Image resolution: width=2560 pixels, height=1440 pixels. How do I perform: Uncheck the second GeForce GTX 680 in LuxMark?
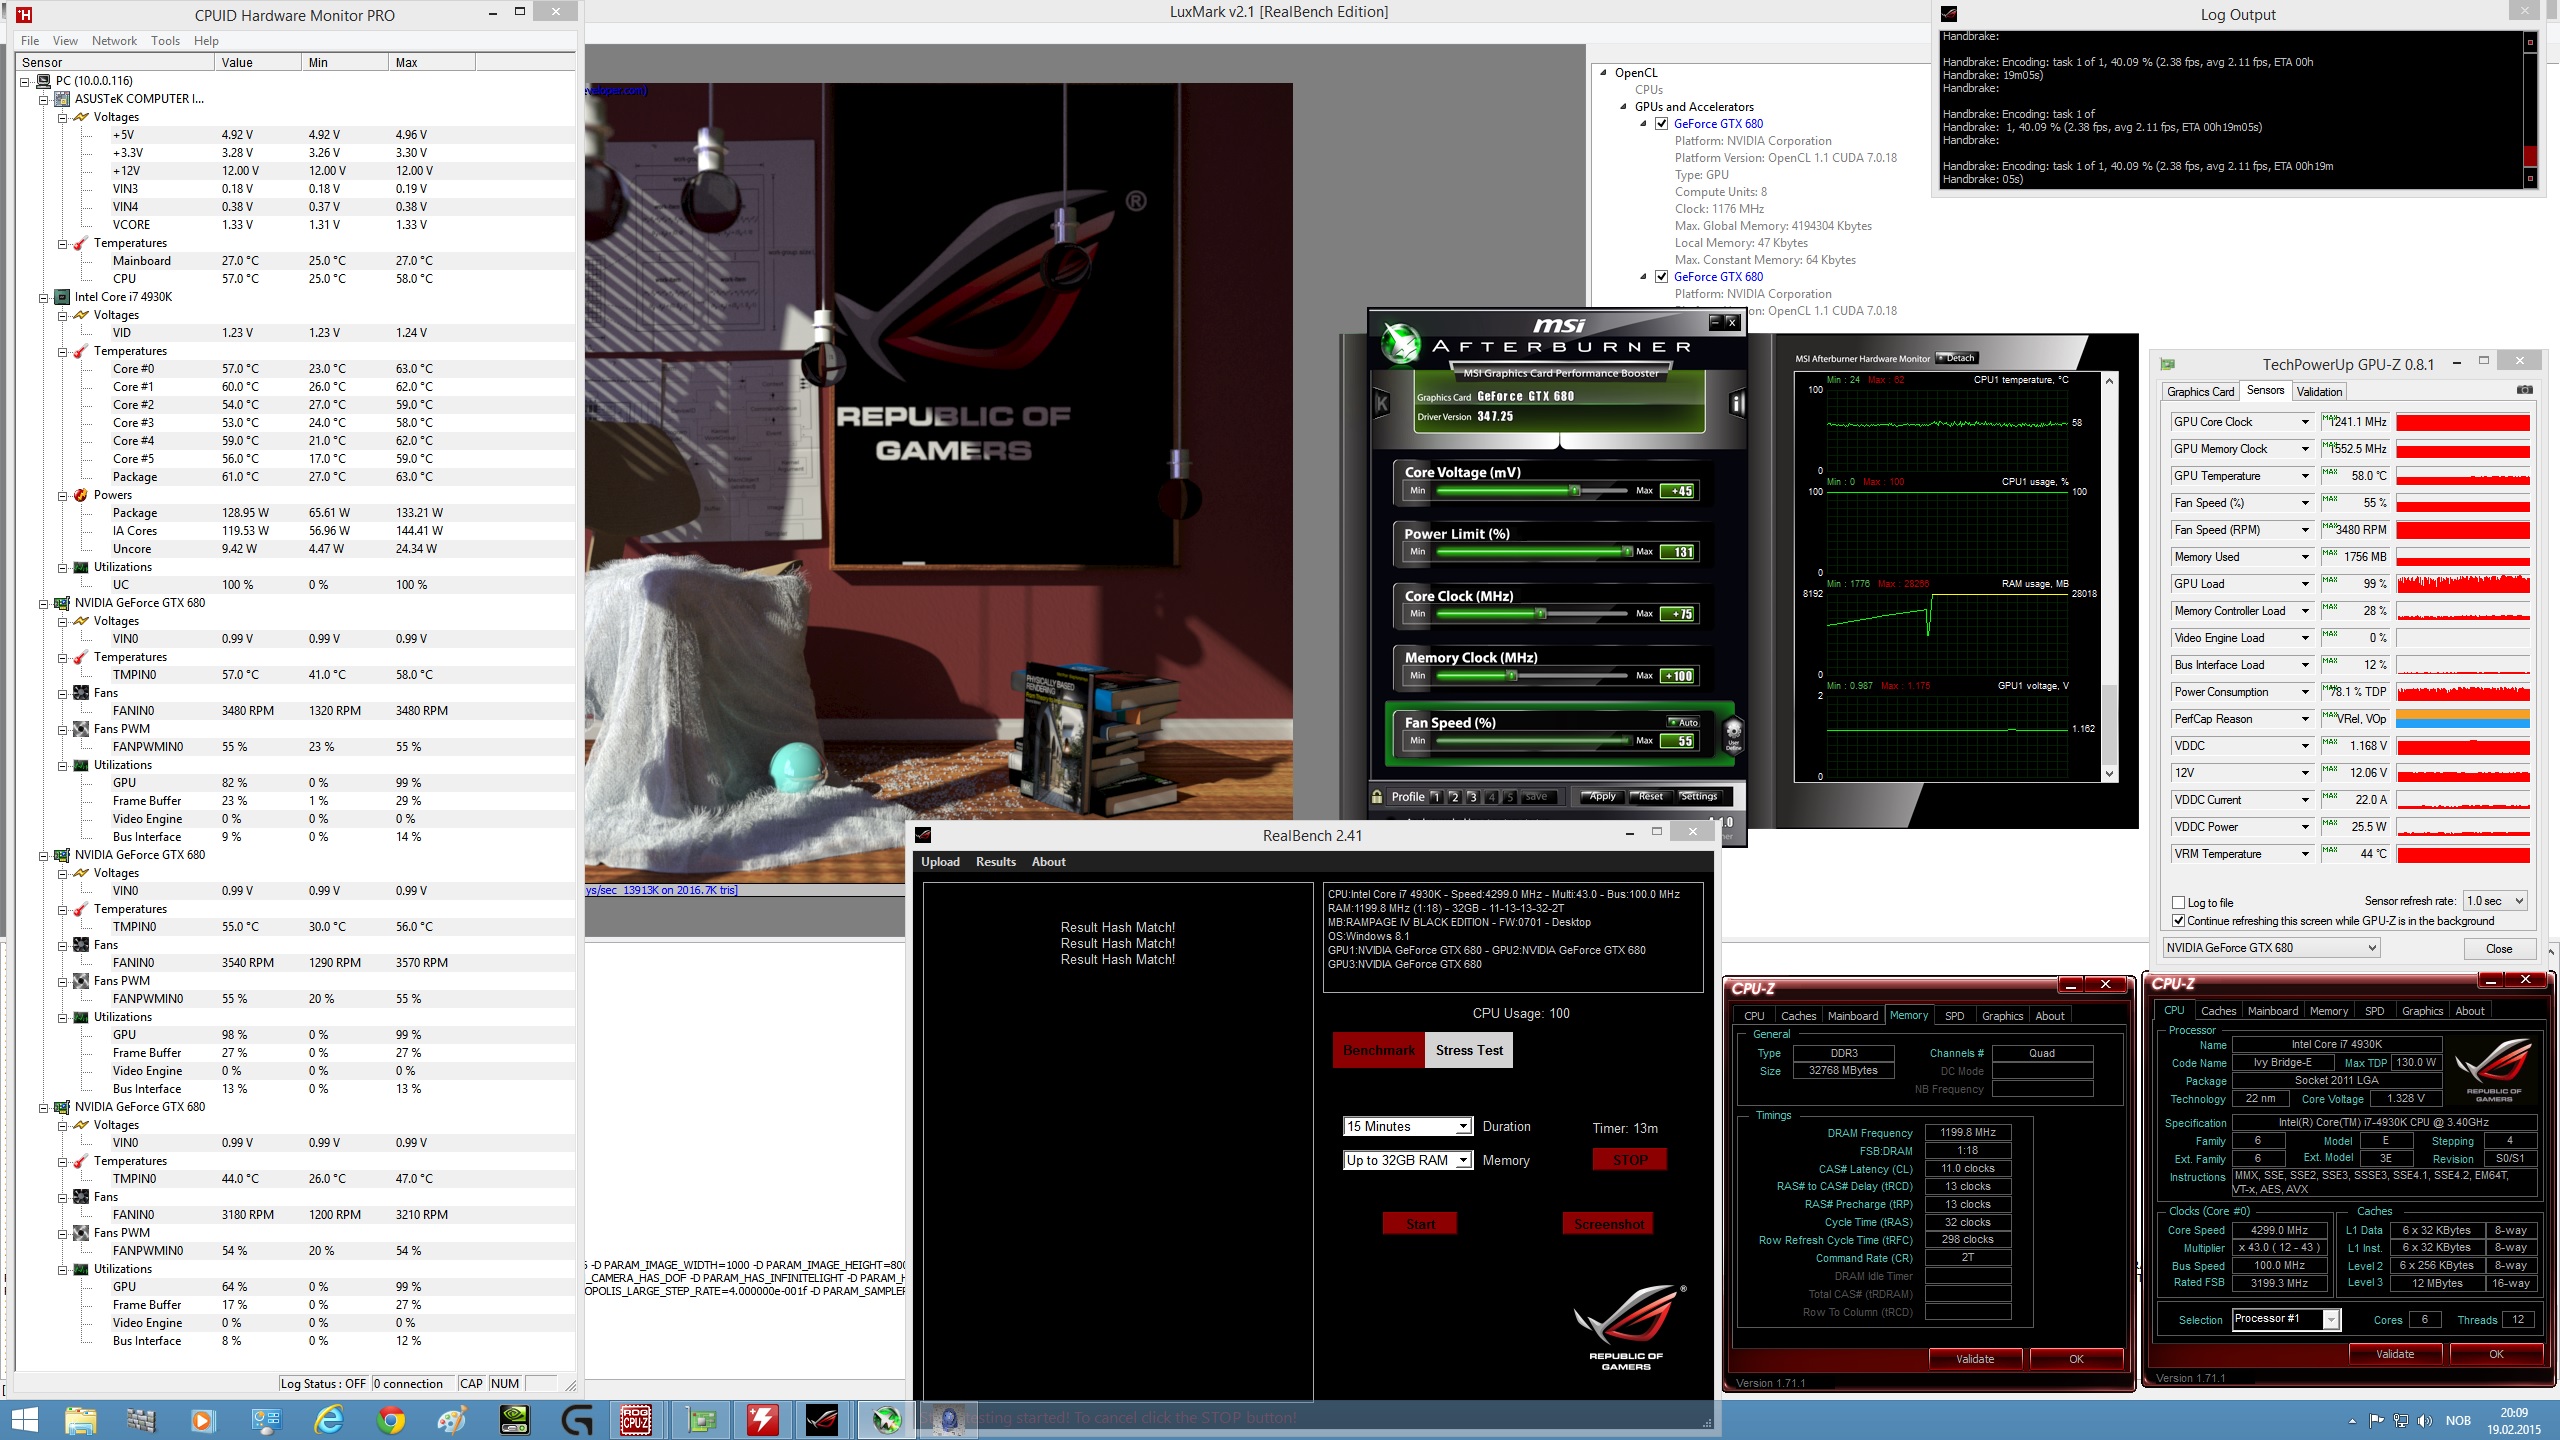(1662, 277)
